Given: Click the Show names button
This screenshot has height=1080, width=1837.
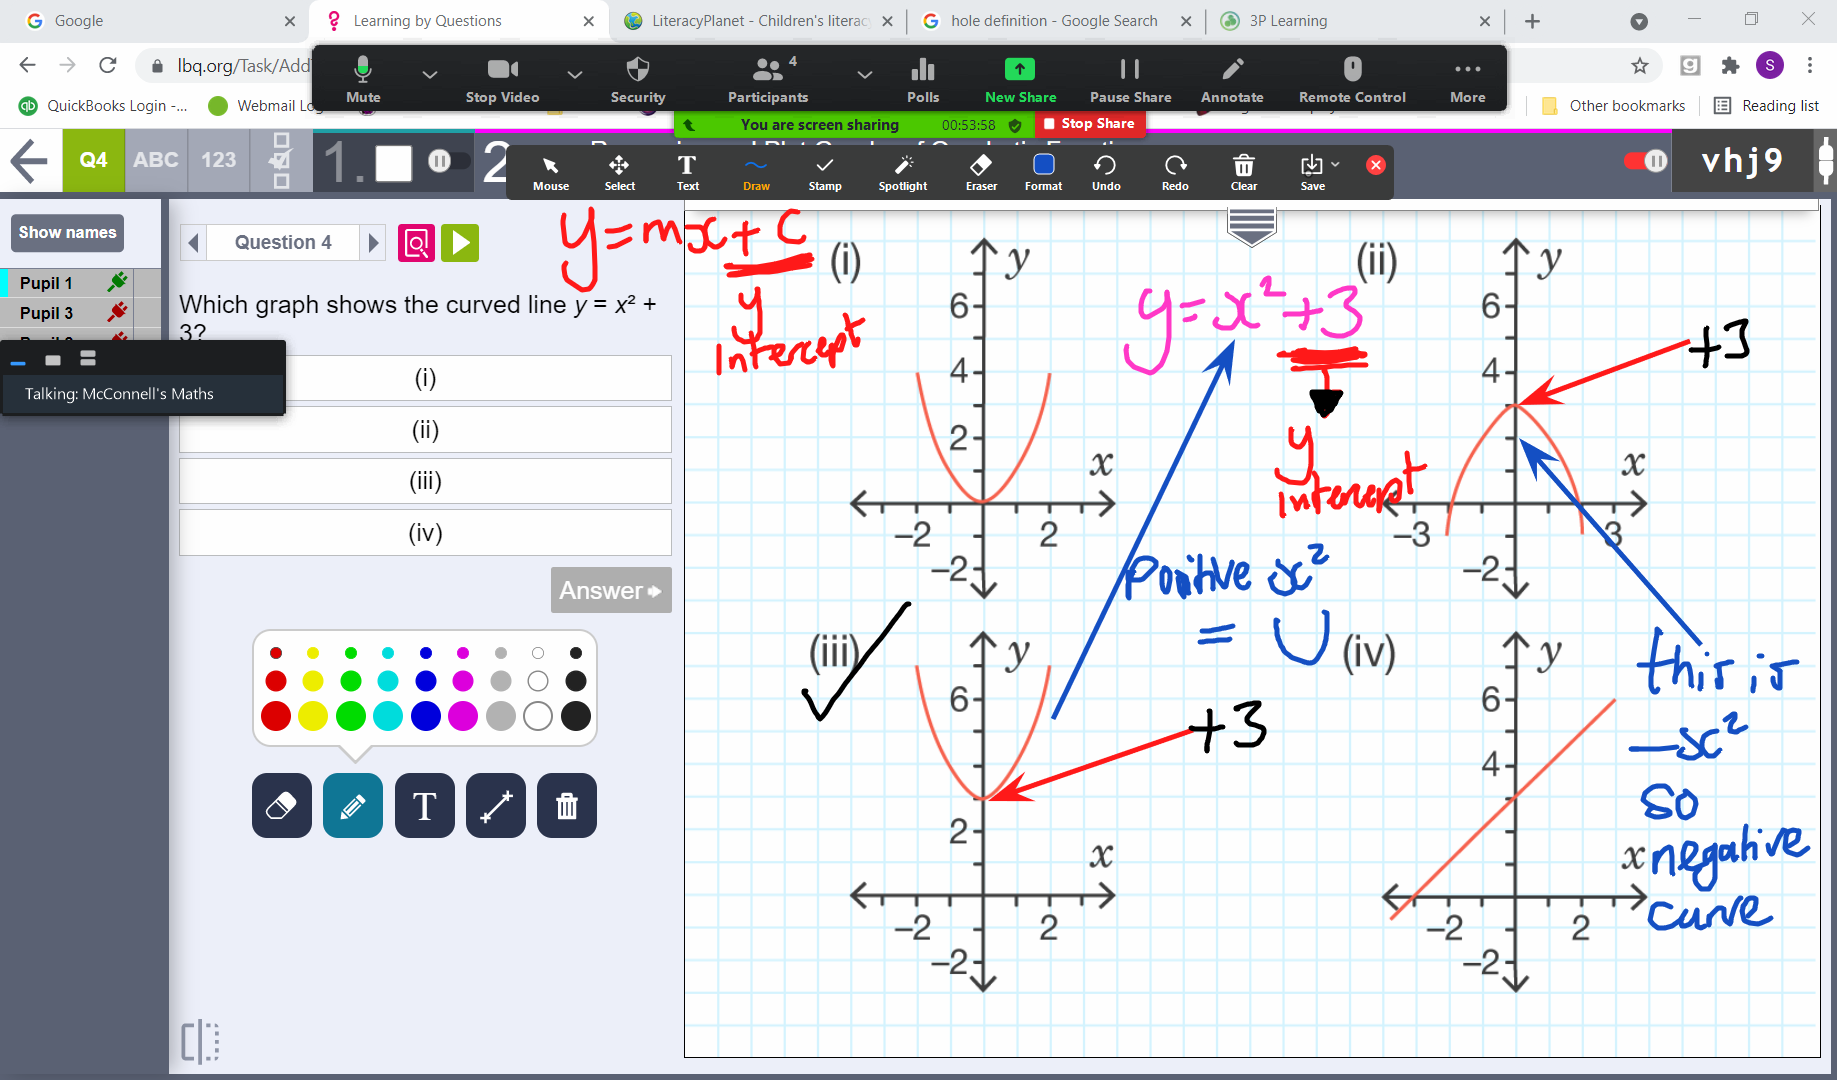Looking at the screenshot, I should pos(68,233).
